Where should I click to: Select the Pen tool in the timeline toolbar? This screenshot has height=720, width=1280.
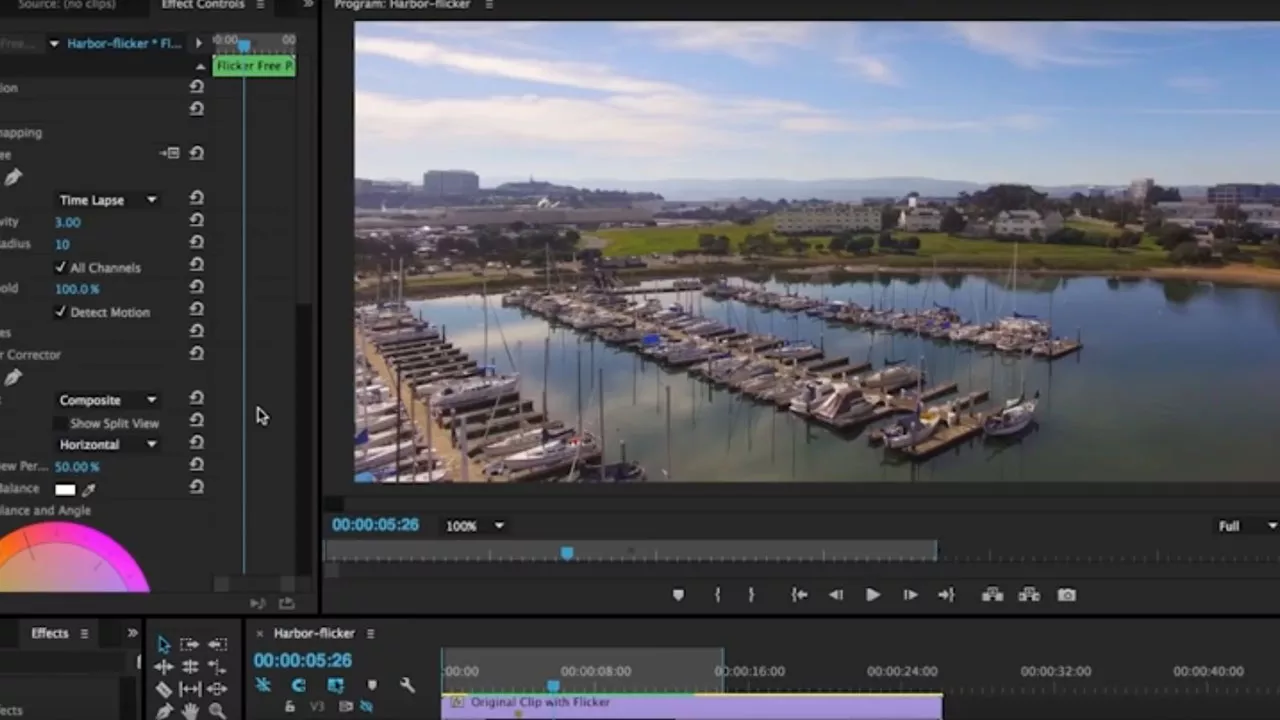163,710
